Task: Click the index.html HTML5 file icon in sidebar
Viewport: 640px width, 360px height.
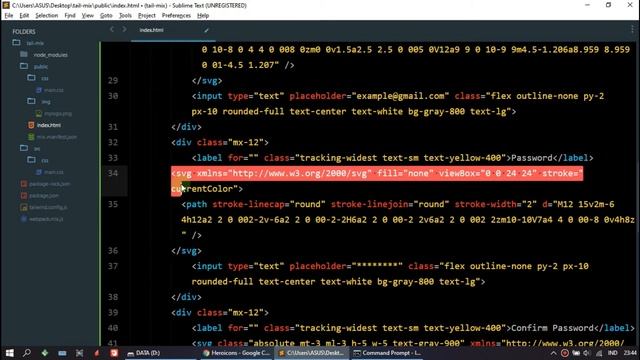Action: [31, 125]
